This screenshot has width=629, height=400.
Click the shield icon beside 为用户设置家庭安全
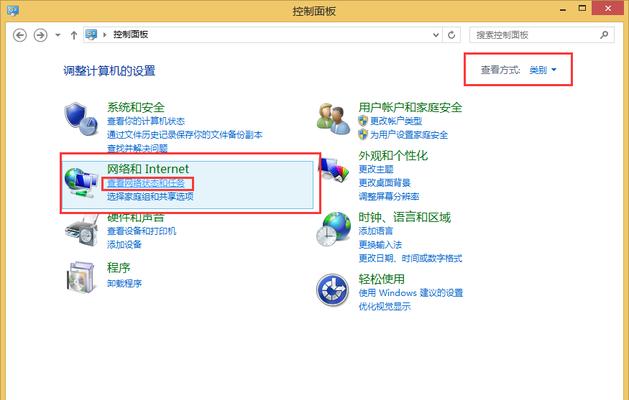(363, 134)
